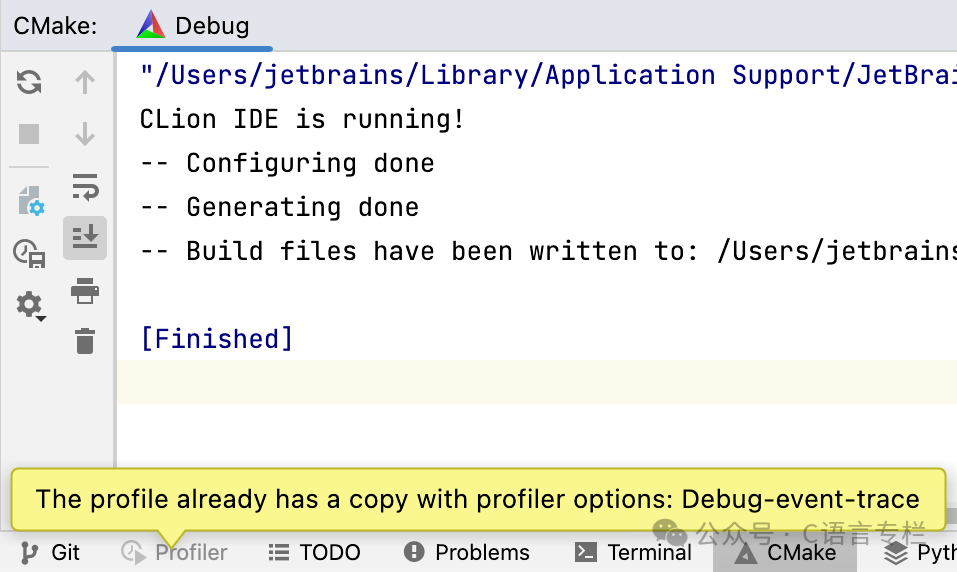Click the Stop CMake process icon

(x=29, y=134)
